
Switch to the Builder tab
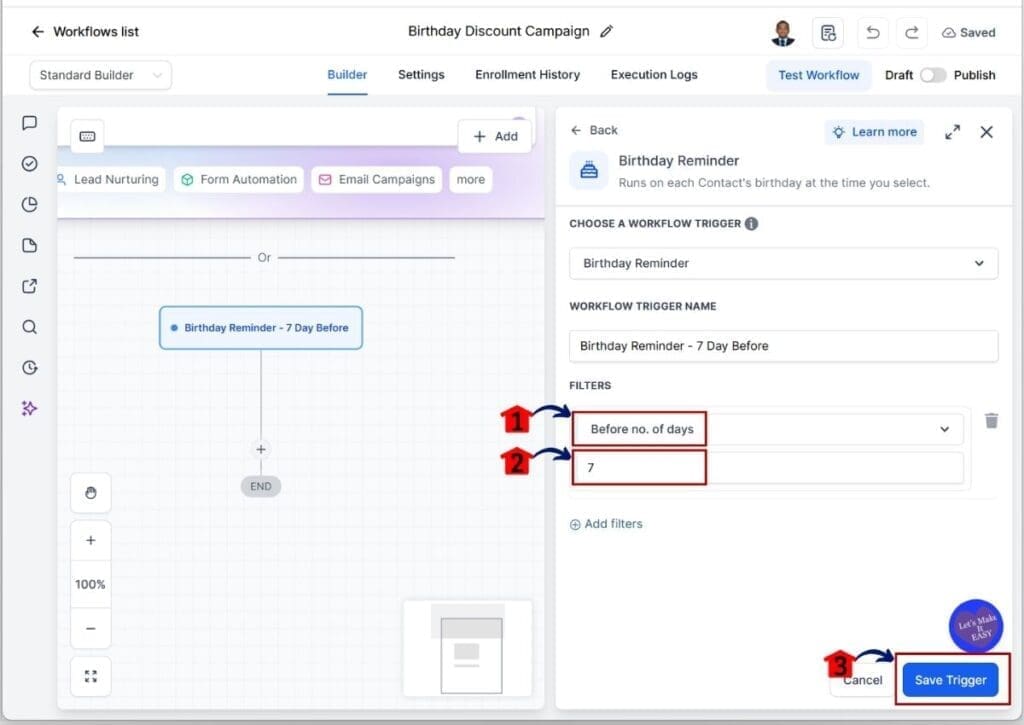[347, 74]
